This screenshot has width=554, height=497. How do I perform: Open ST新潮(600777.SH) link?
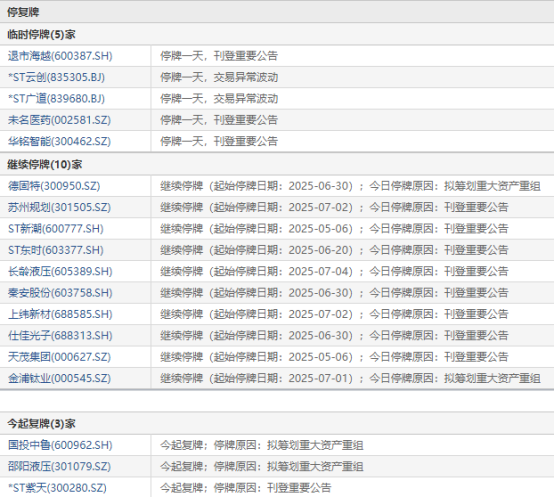pos(56,229)
